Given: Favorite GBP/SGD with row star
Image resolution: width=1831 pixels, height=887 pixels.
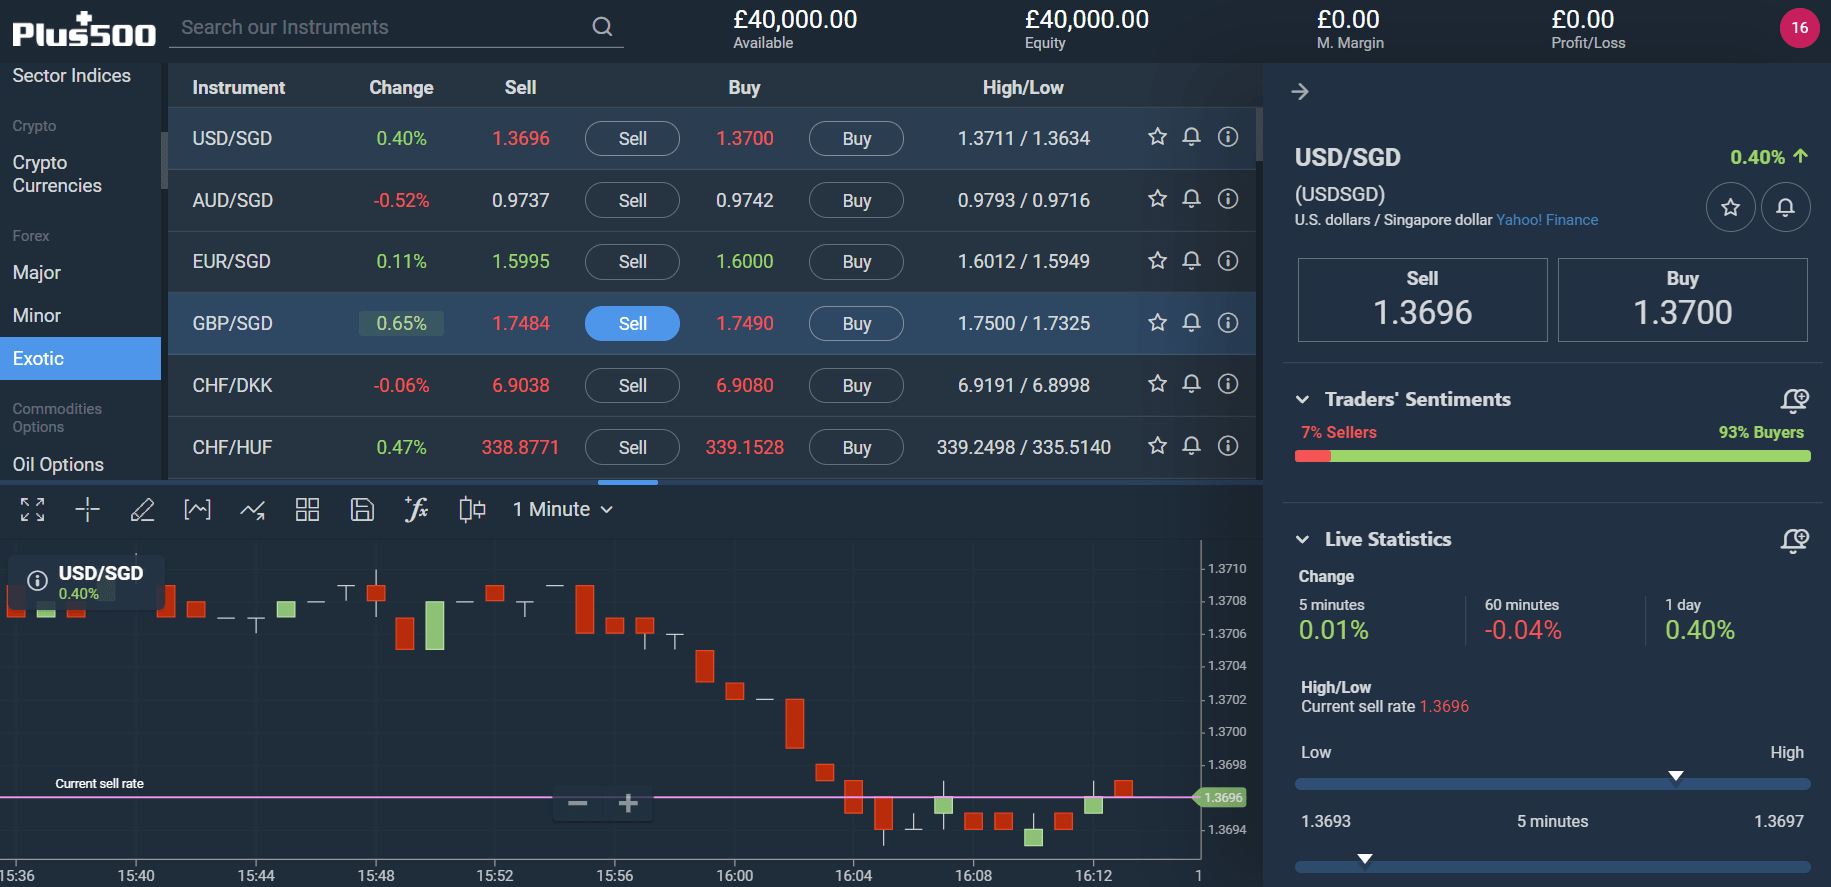Looking at the screenshot, I should pos(1157,323).
